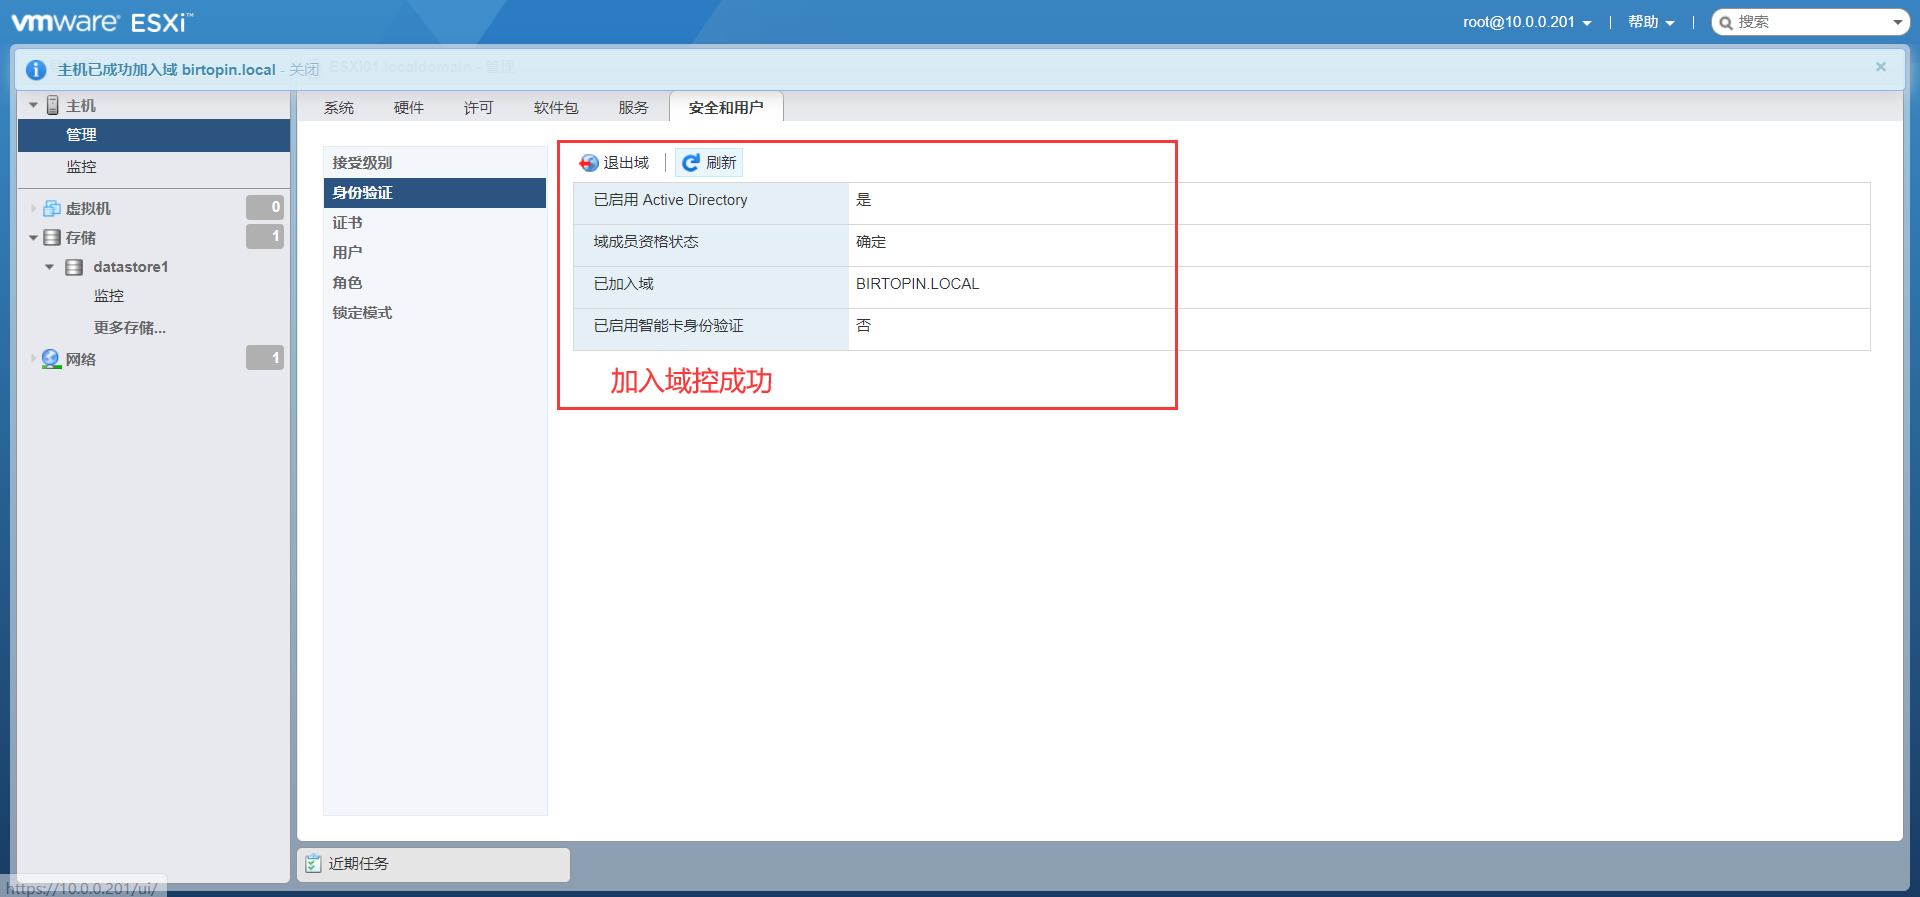1920x897 pixels.
Task: Select 管理 under host
Action: [154, 135]
